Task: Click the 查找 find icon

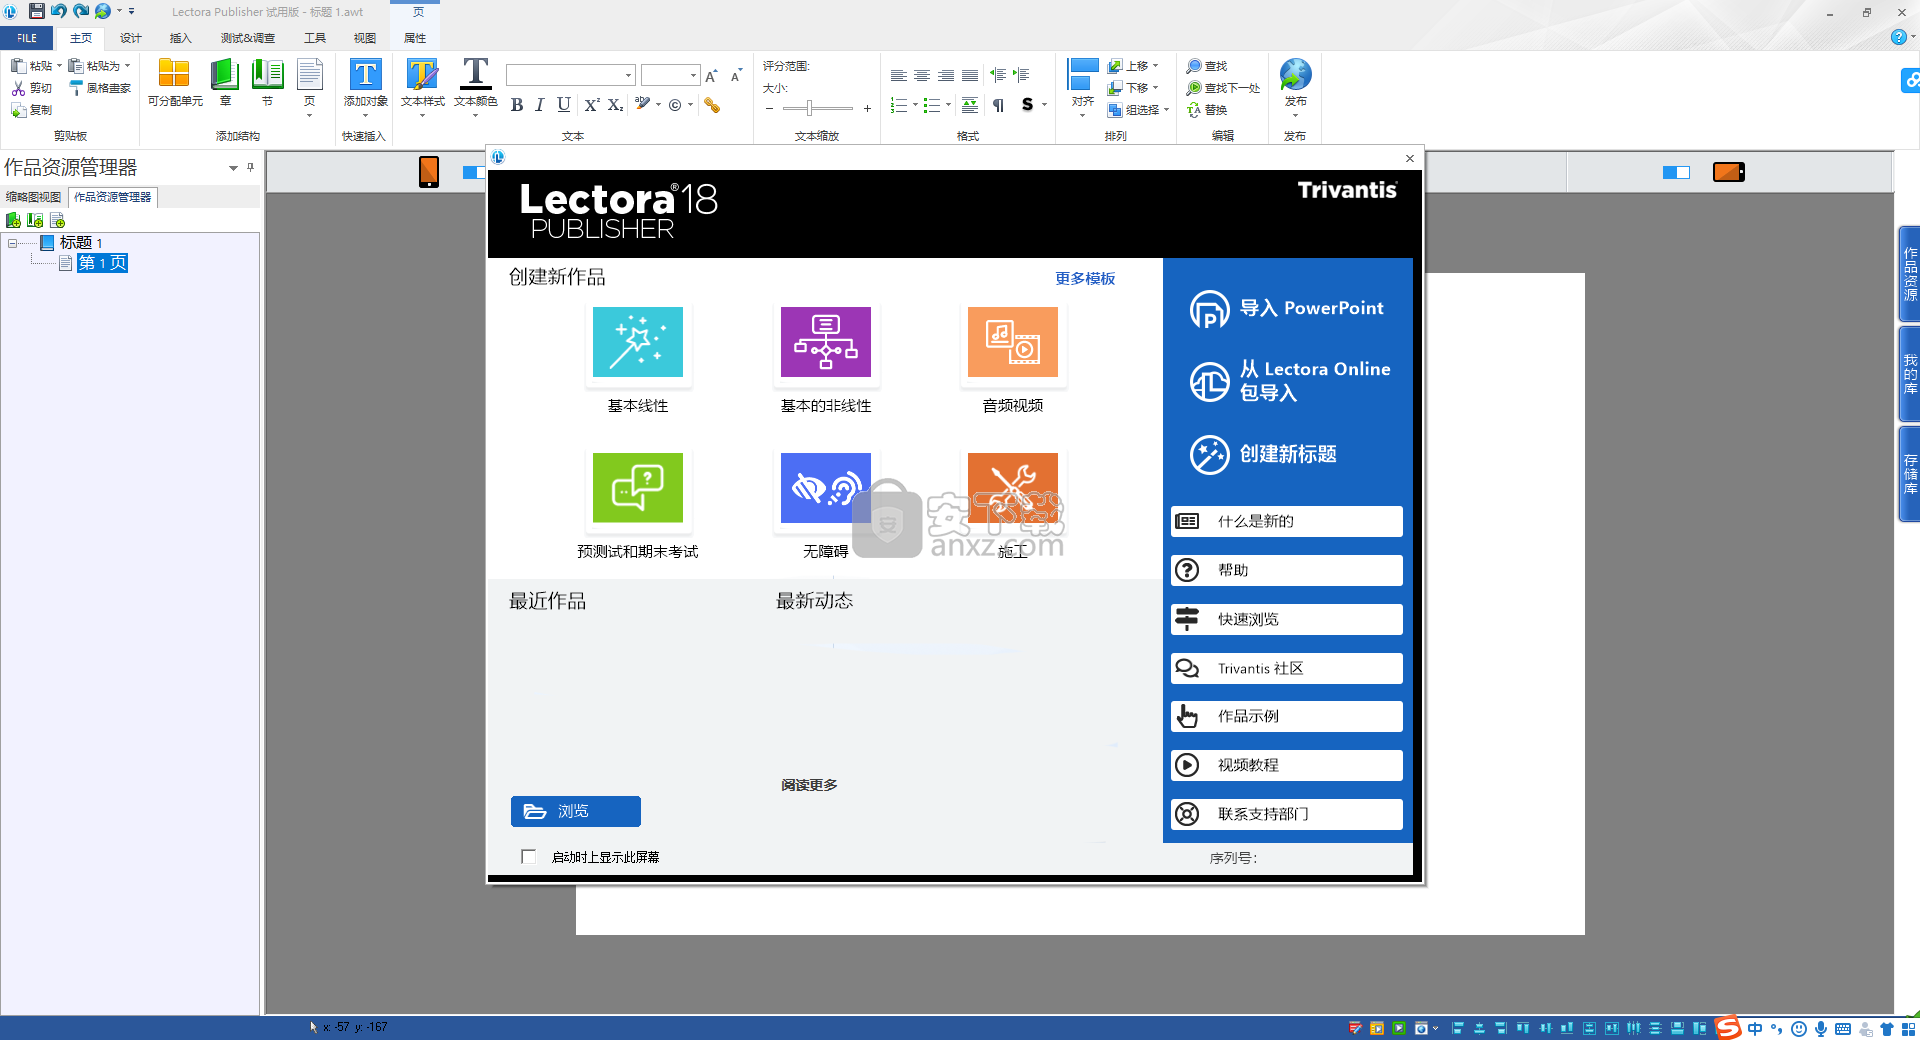Action: pos(1194,66)
